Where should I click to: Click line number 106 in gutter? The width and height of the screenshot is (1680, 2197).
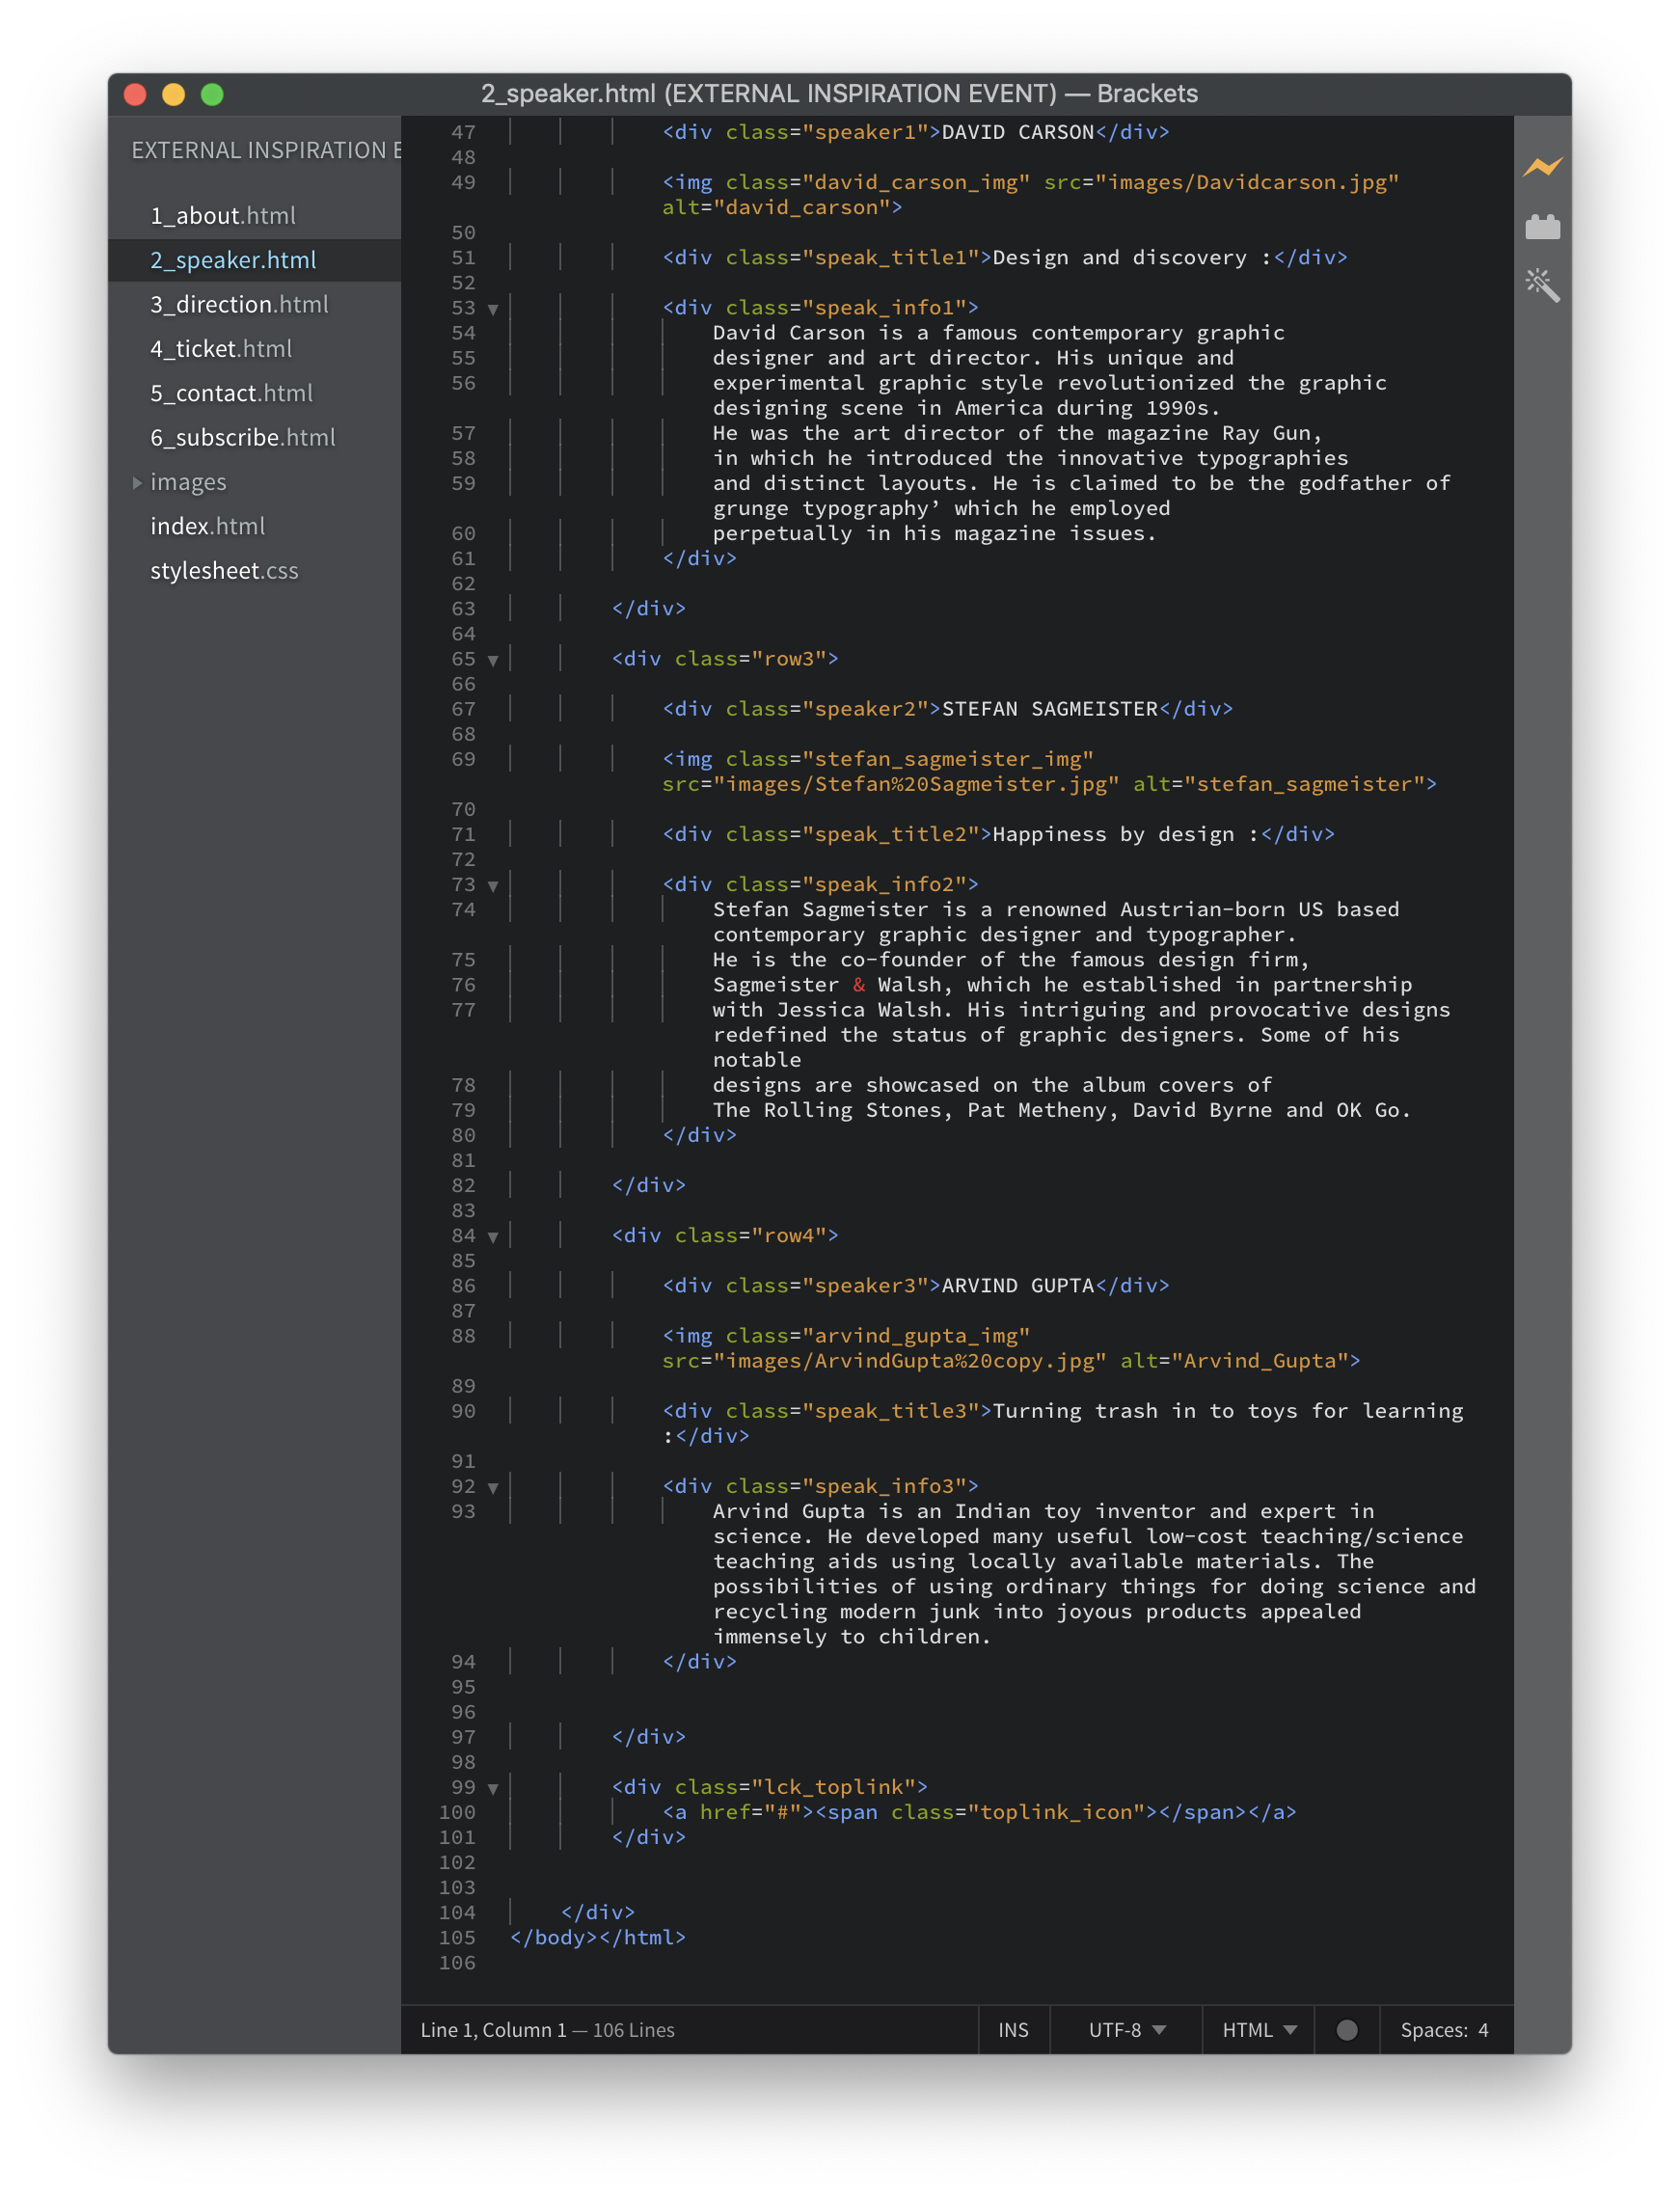tap(457, 1963)
